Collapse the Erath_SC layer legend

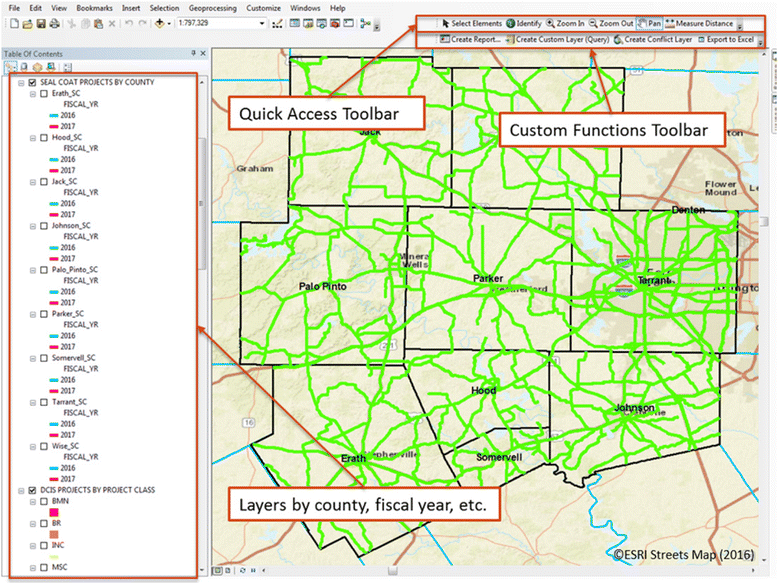coord(33,94)
